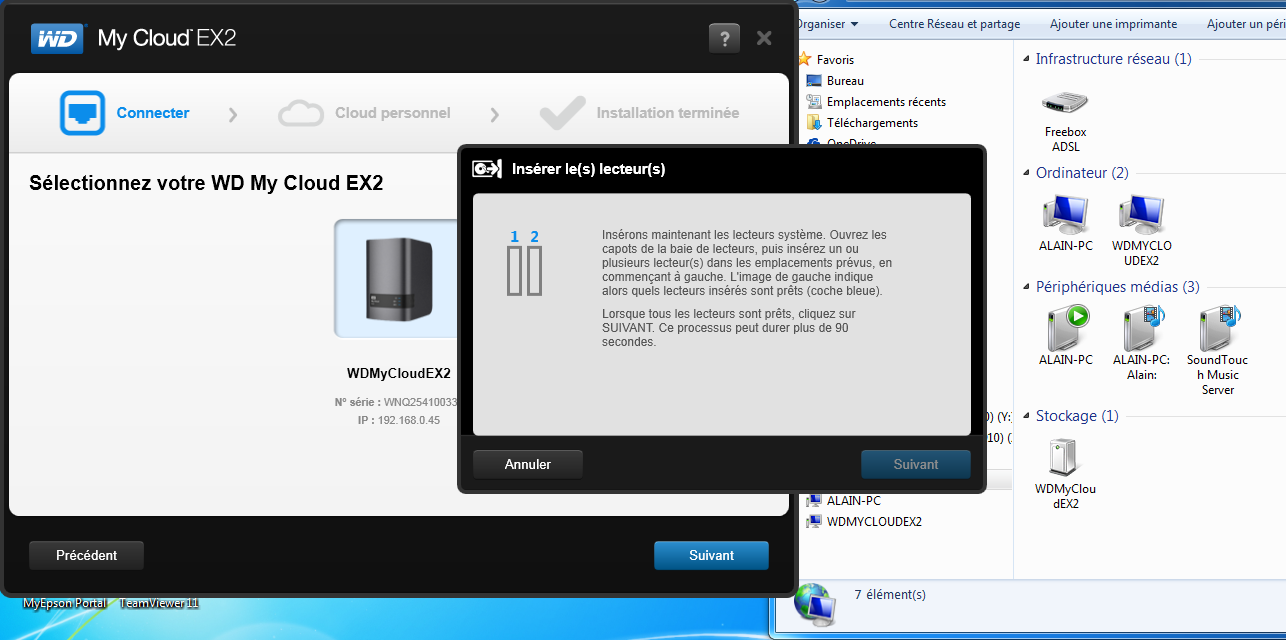Collapse the Ordinateur group
1286x640 pixels.
[1026, 174]
